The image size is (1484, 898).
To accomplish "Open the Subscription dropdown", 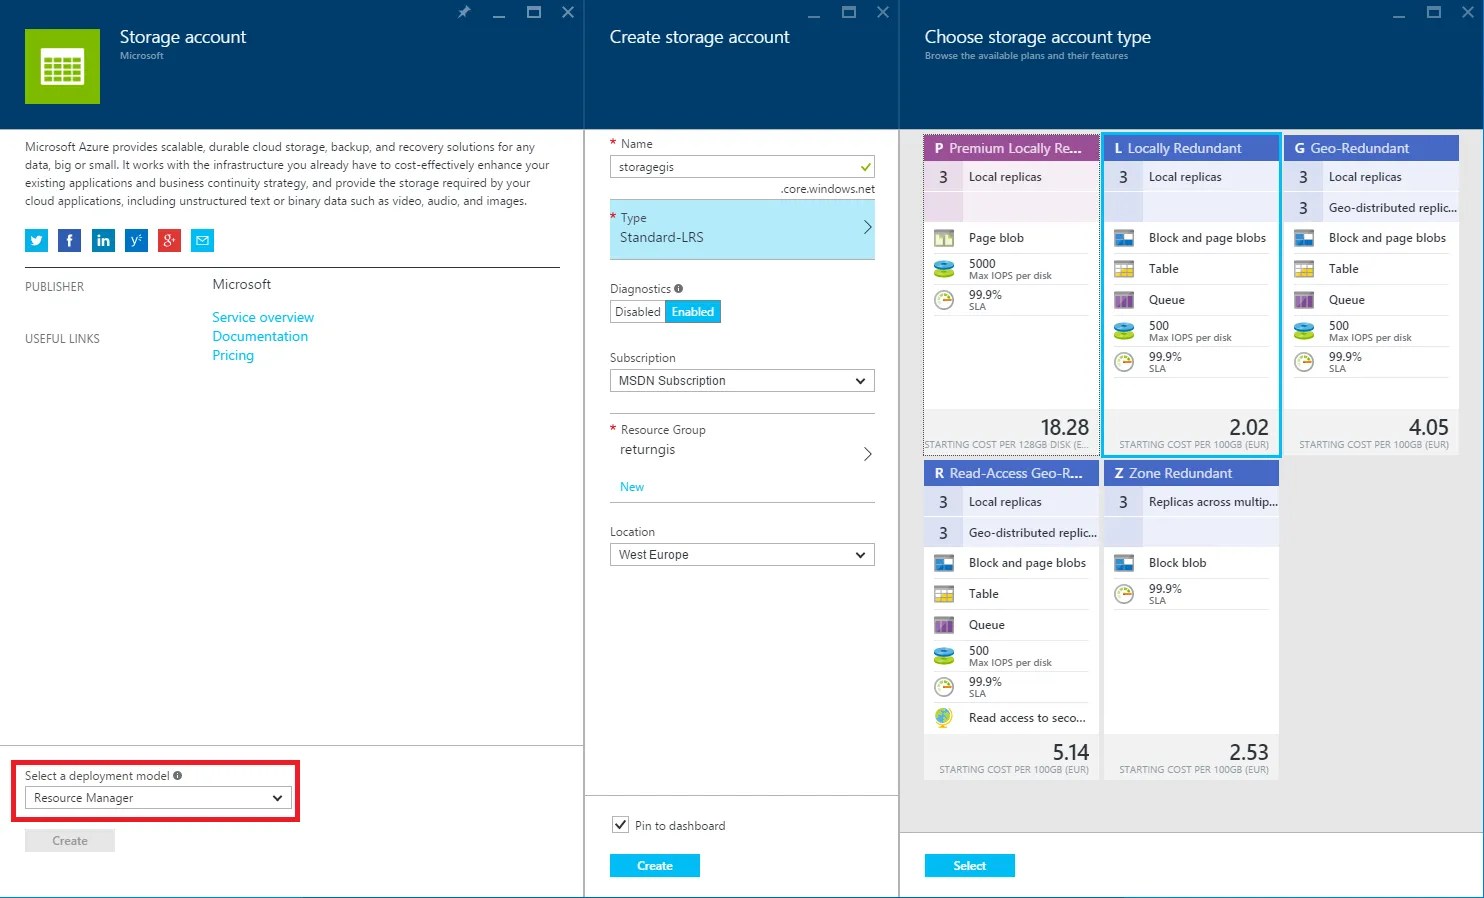I will coord(742,381).
